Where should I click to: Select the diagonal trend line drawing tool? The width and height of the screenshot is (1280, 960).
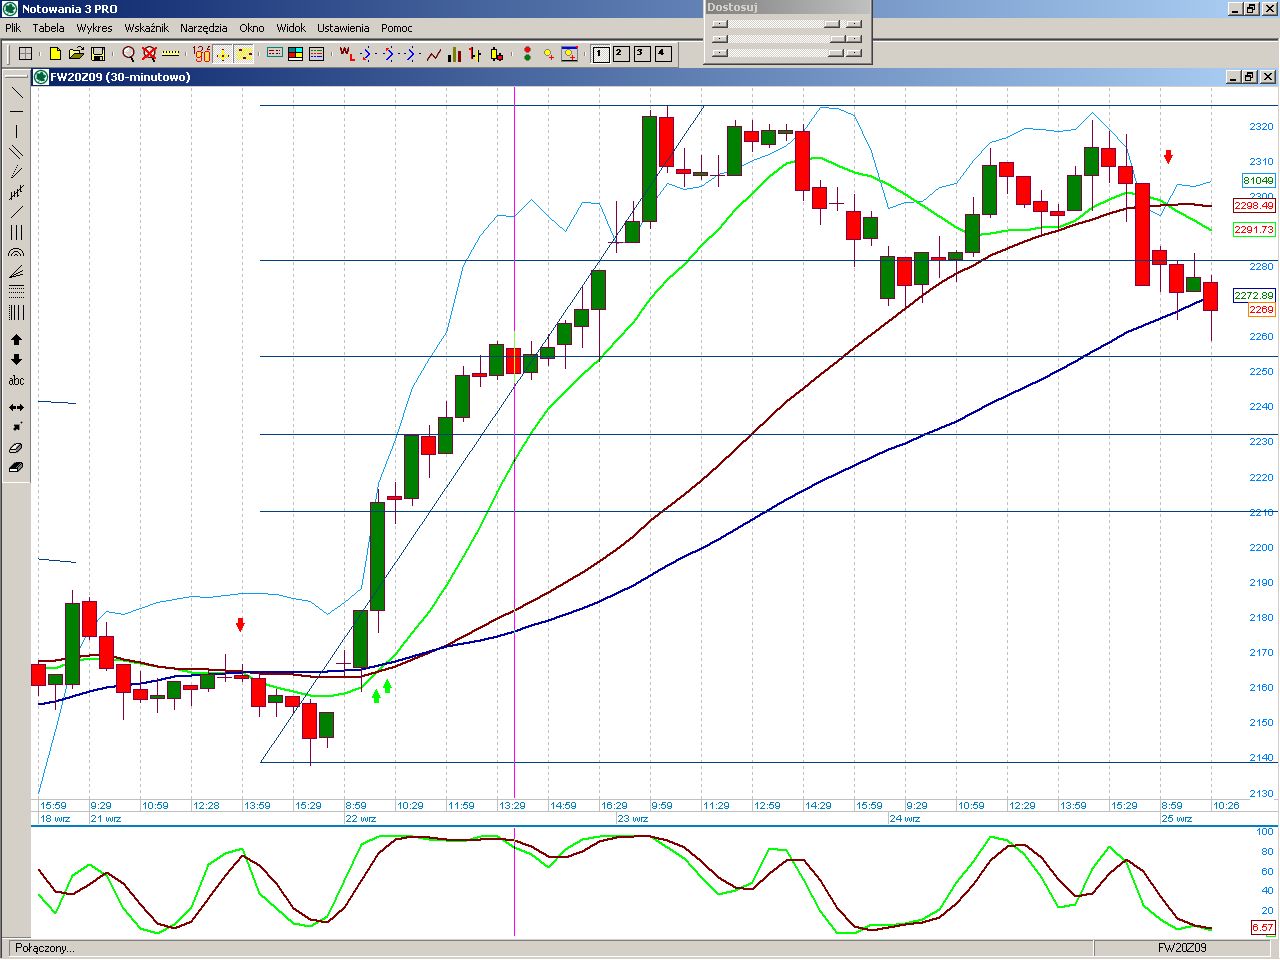(16, 92)
